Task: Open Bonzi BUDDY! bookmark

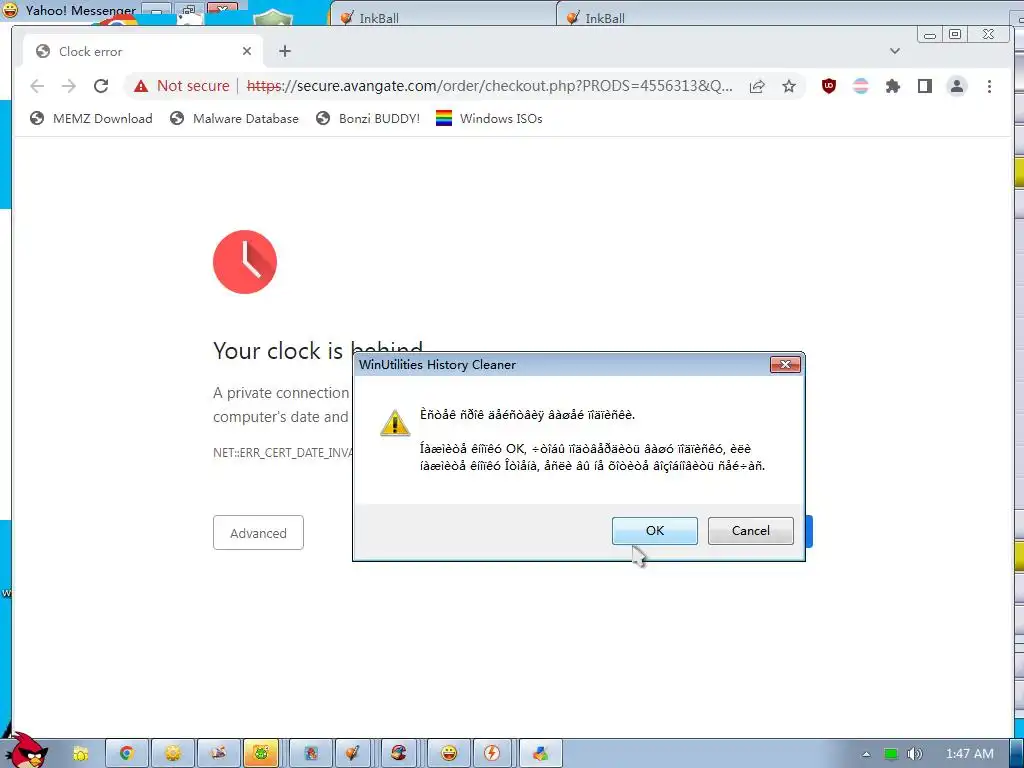Action: [368, 118]
